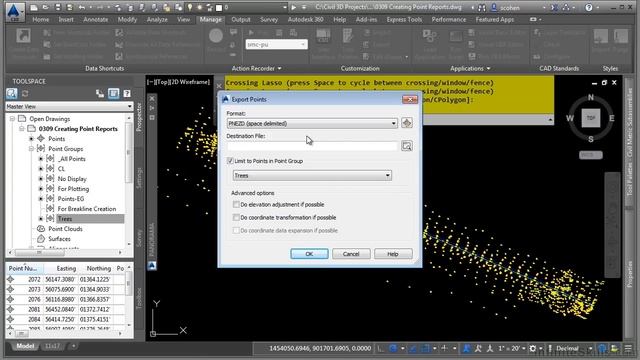Click the white layer color swatch in top toolbar
Screen dimensions: 640x360
coord(219,7)
